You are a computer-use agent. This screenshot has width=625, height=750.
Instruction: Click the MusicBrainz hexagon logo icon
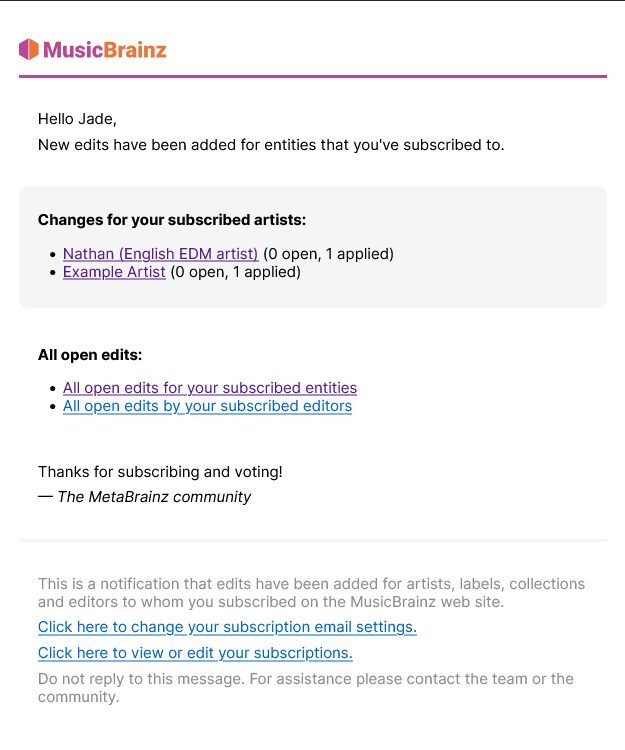[29, 49]
